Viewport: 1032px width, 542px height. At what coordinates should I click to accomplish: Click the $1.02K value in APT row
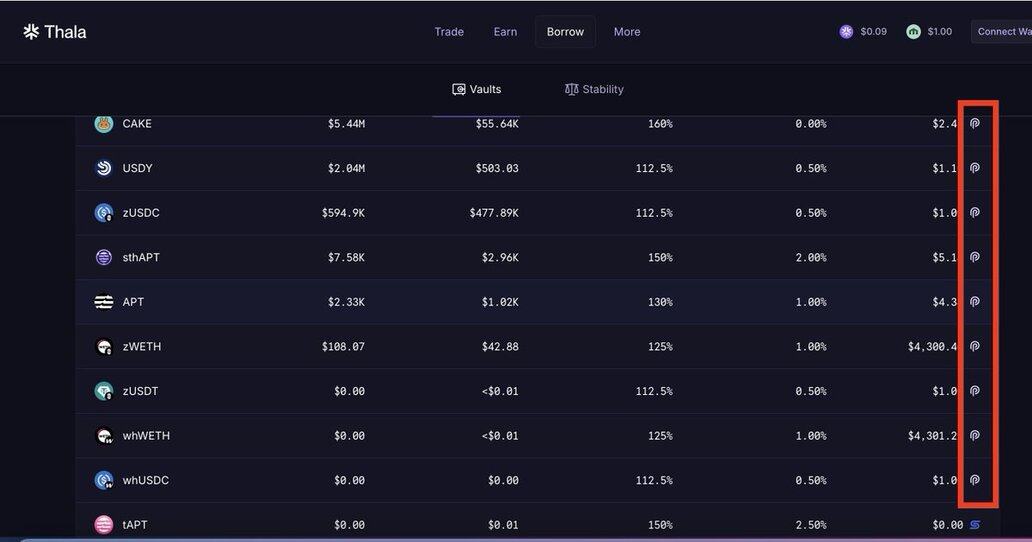click(x=500, y=302)
